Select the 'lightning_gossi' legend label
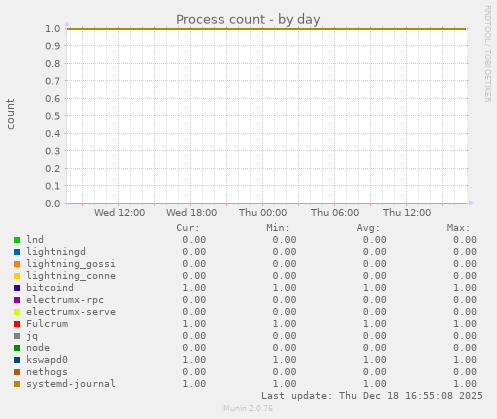This screenshot has height=419, width=497. [x=71, y=264]
